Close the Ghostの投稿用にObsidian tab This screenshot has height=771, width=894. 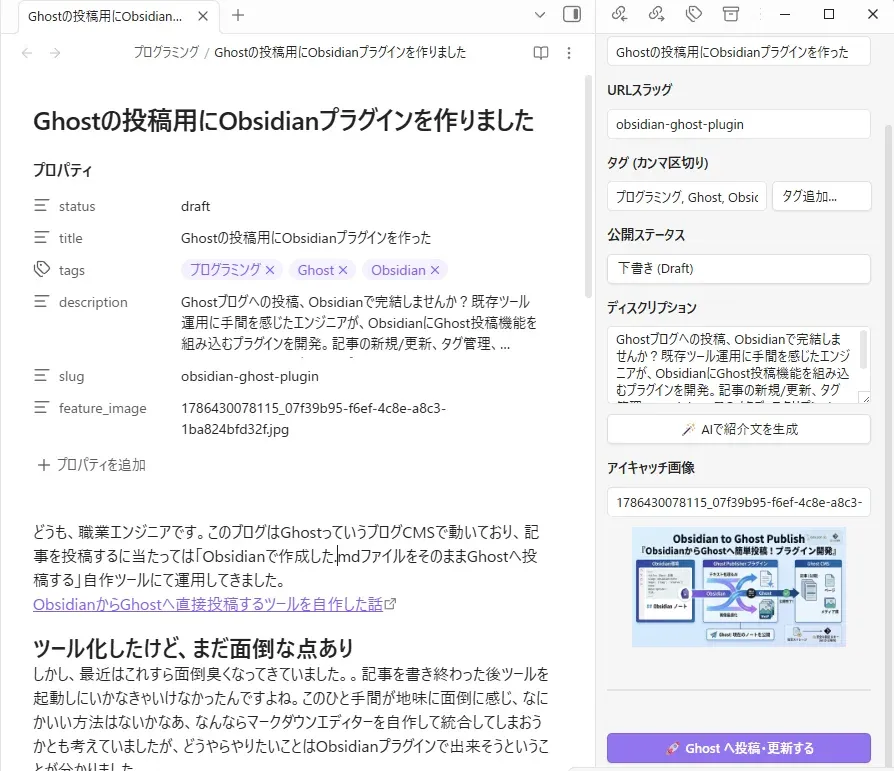click(202, 17)
